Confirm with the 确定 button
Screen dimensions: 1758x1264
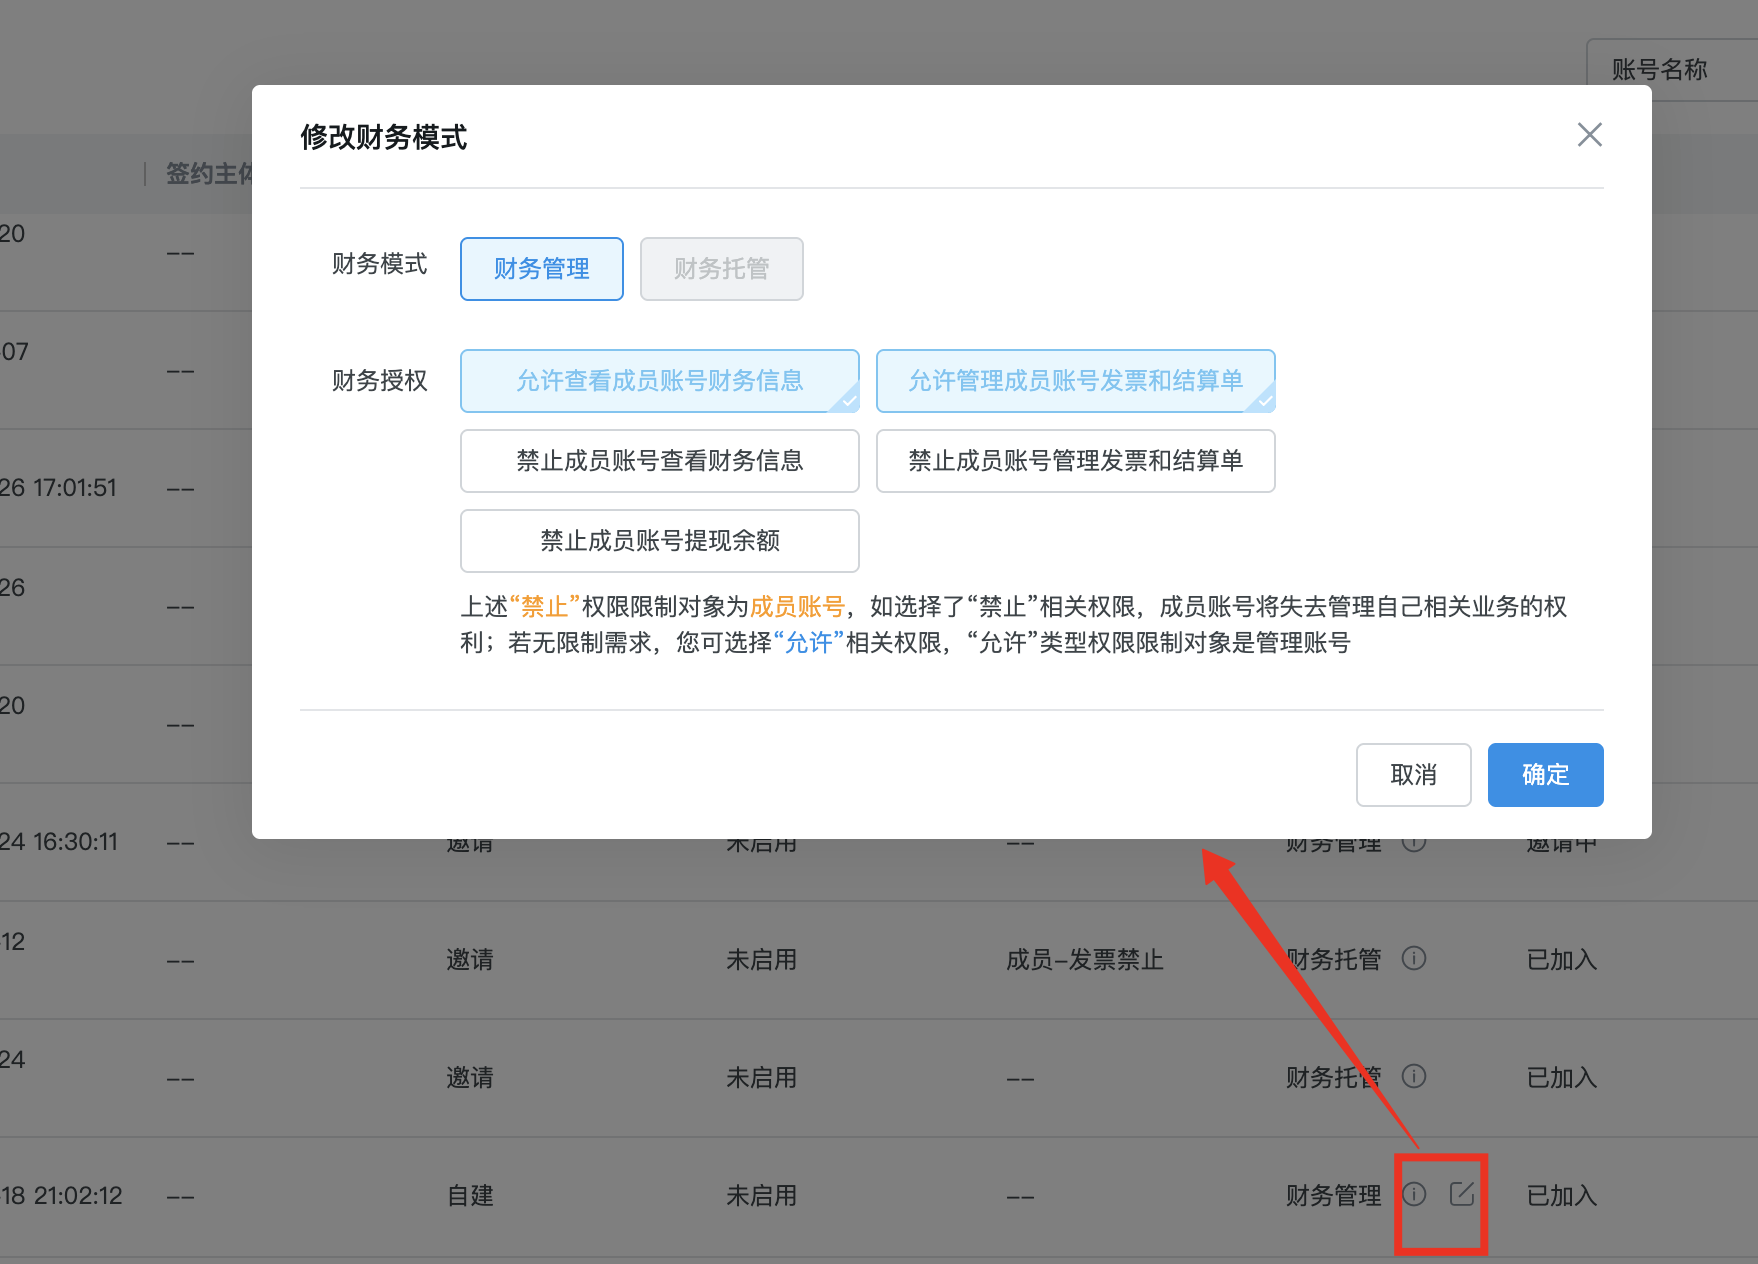click(1545, 775)
